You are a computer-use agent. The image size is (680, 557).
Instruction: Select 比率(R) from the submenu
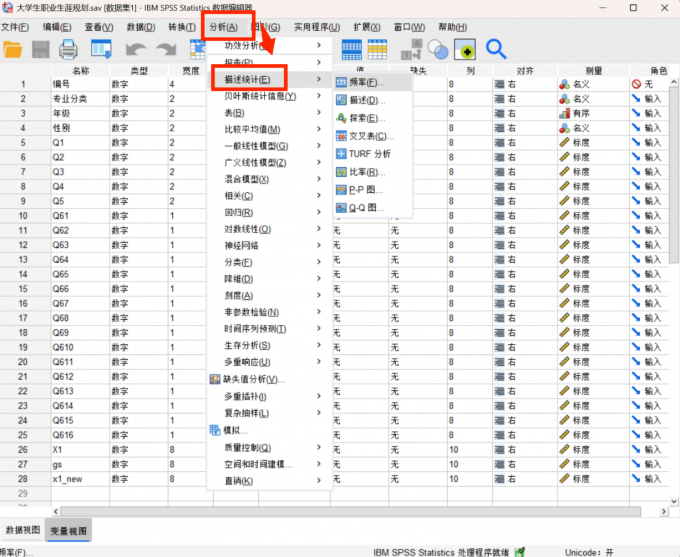click(373, 172)
